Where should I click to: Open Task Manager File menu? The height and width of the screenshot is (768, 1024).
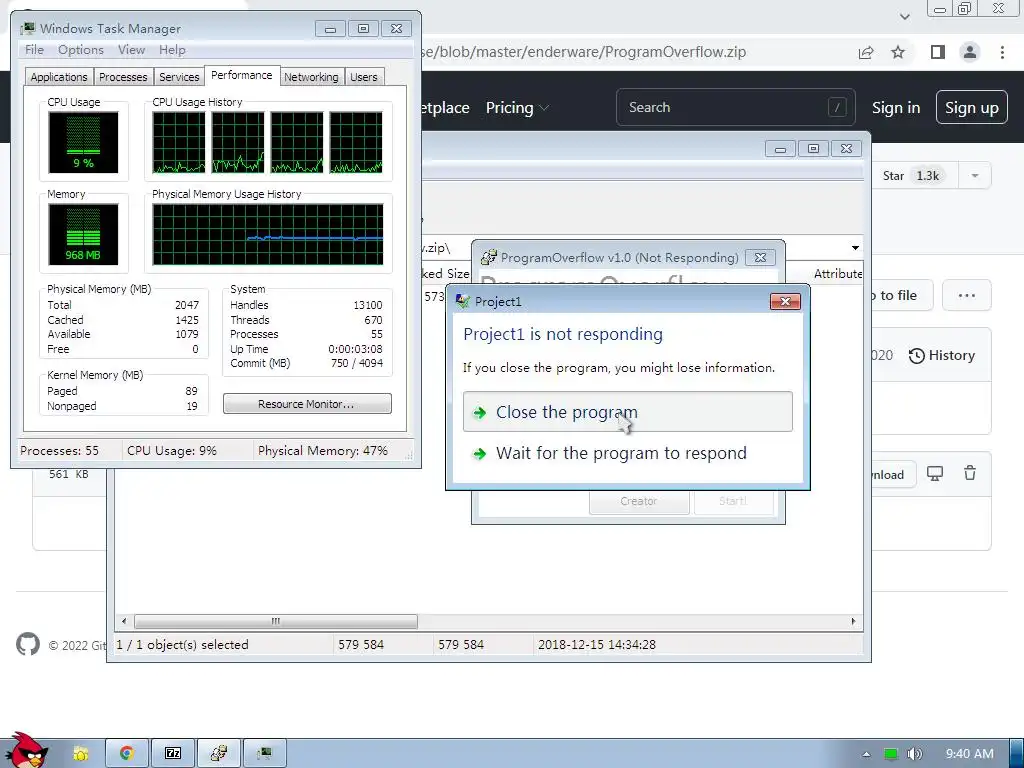pyautogui.click(x=34, y=50)
